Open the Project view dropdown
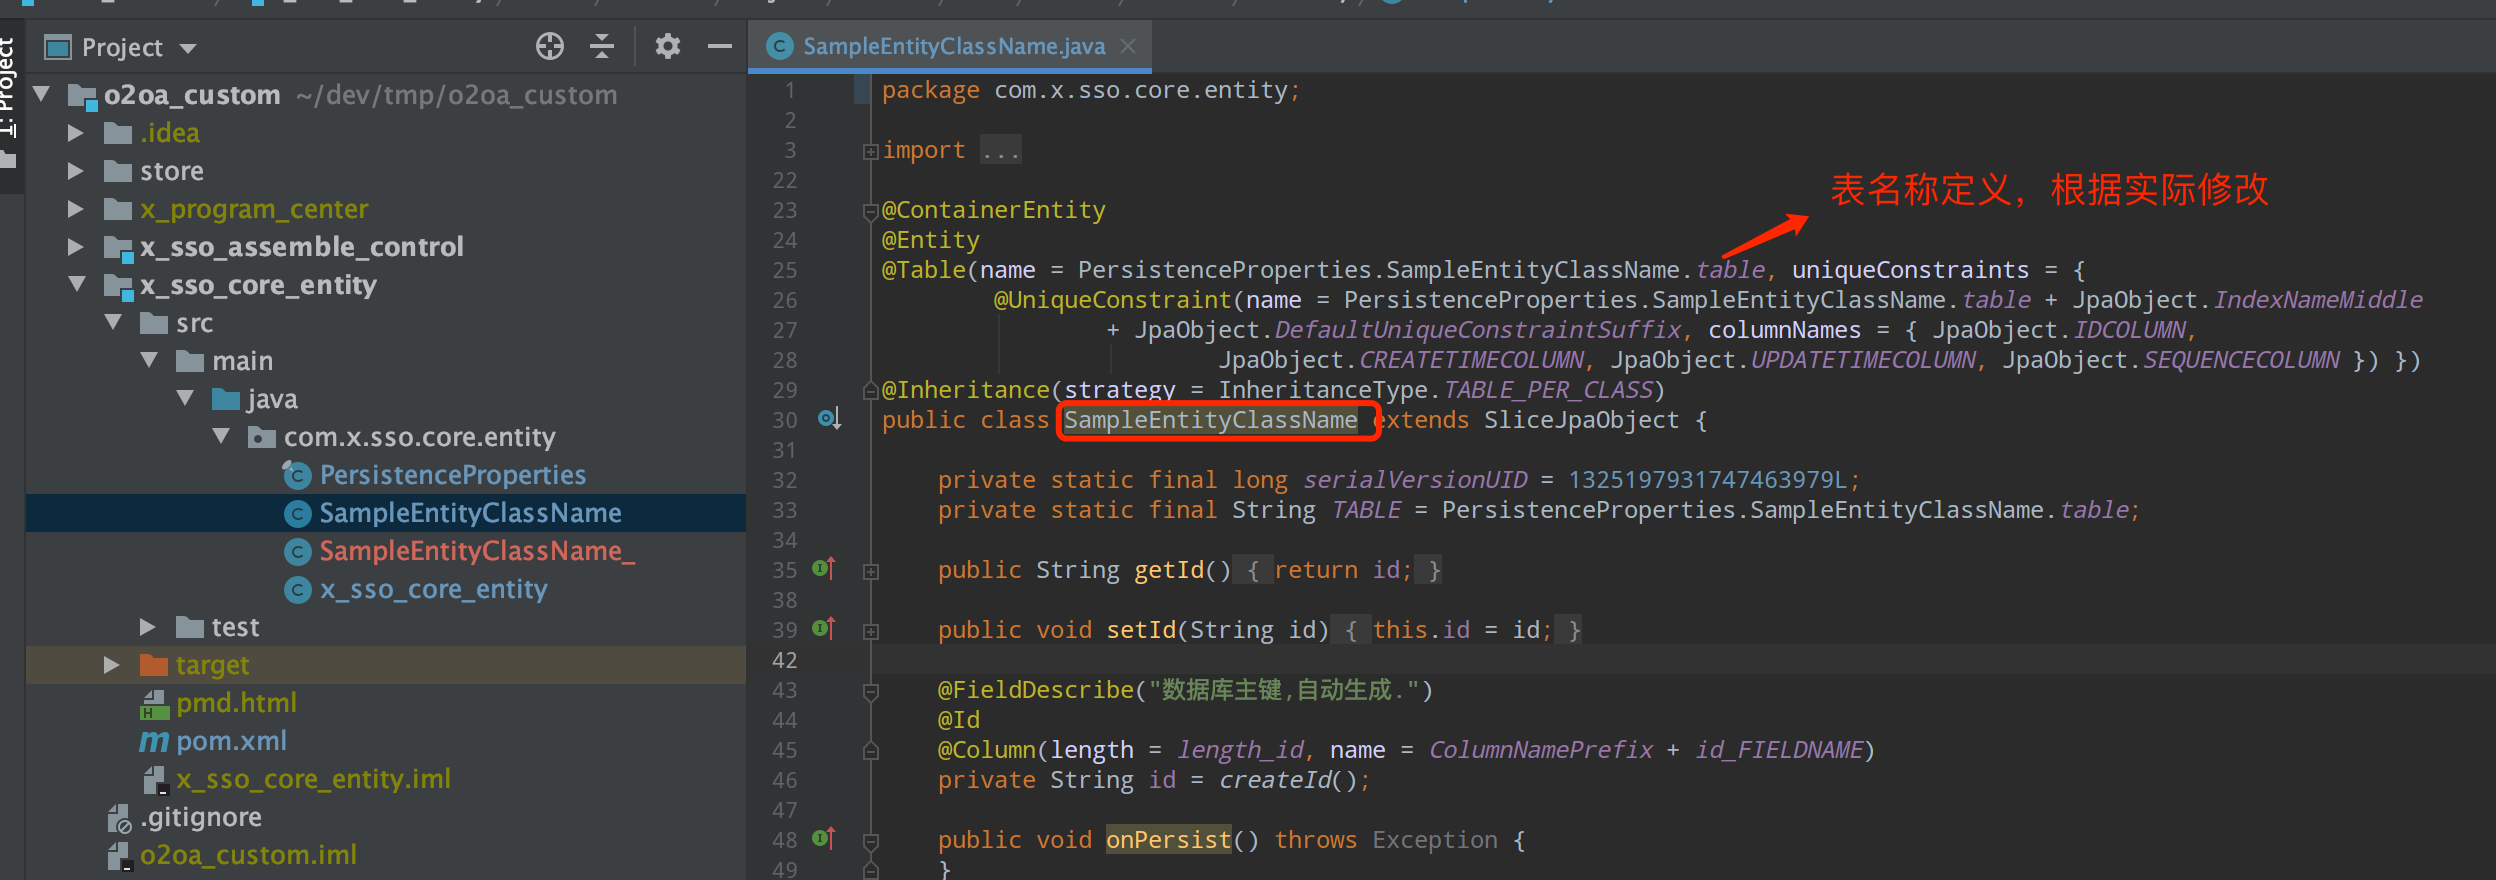The height and width of the screenshot is (880, 2496). [188, 48]
